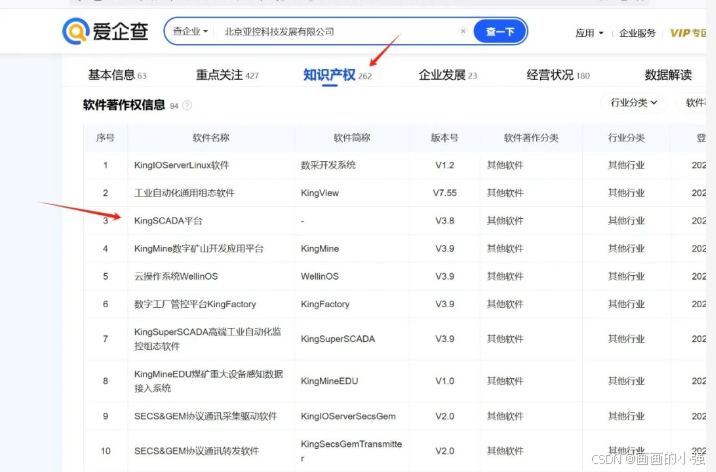Click the KingMineEDU short name cell
This screenshot has width=716, height=472.
329,381
